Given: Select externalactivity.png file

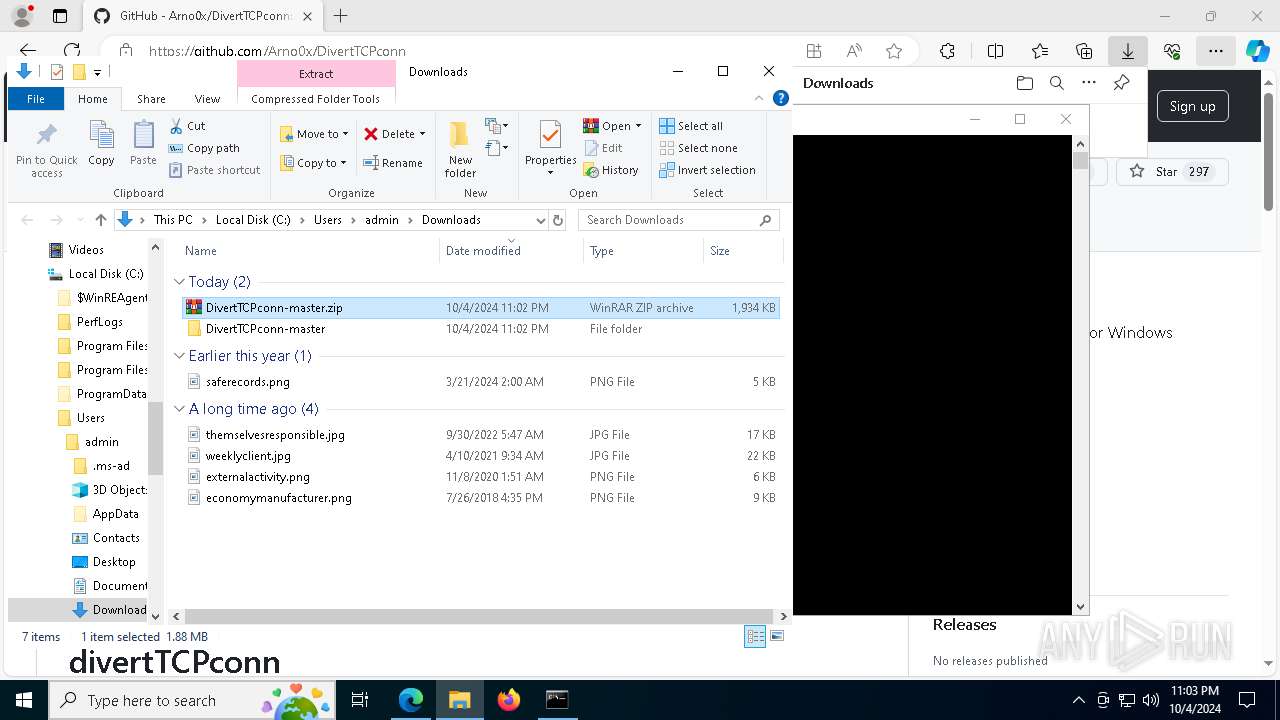Looking at the screenshot, I should 481,477.
